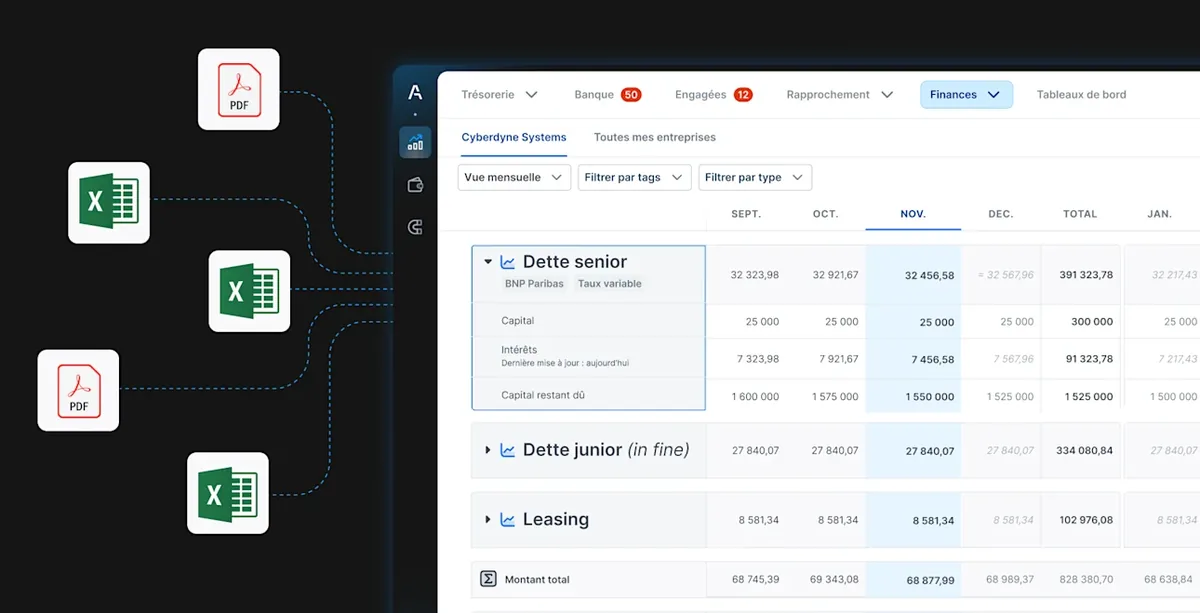The height and width of the screenshot is (613, 1200).
Task: Open the Rapprochement dropdown menu
Action: pos(840,95)
